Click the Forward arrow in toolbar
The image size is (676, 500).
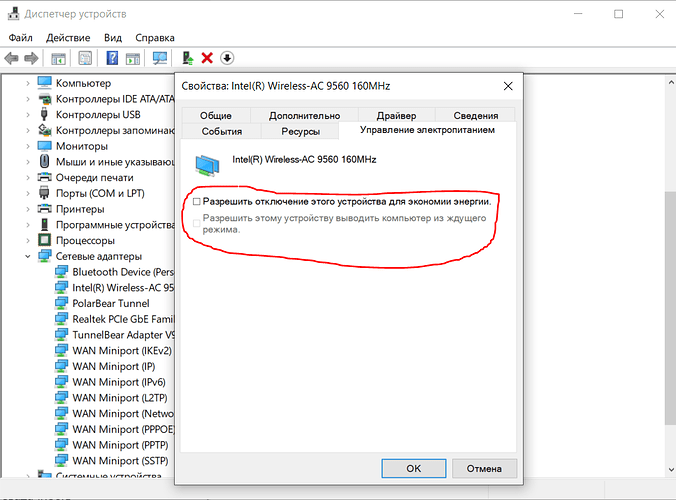[31, 58]
